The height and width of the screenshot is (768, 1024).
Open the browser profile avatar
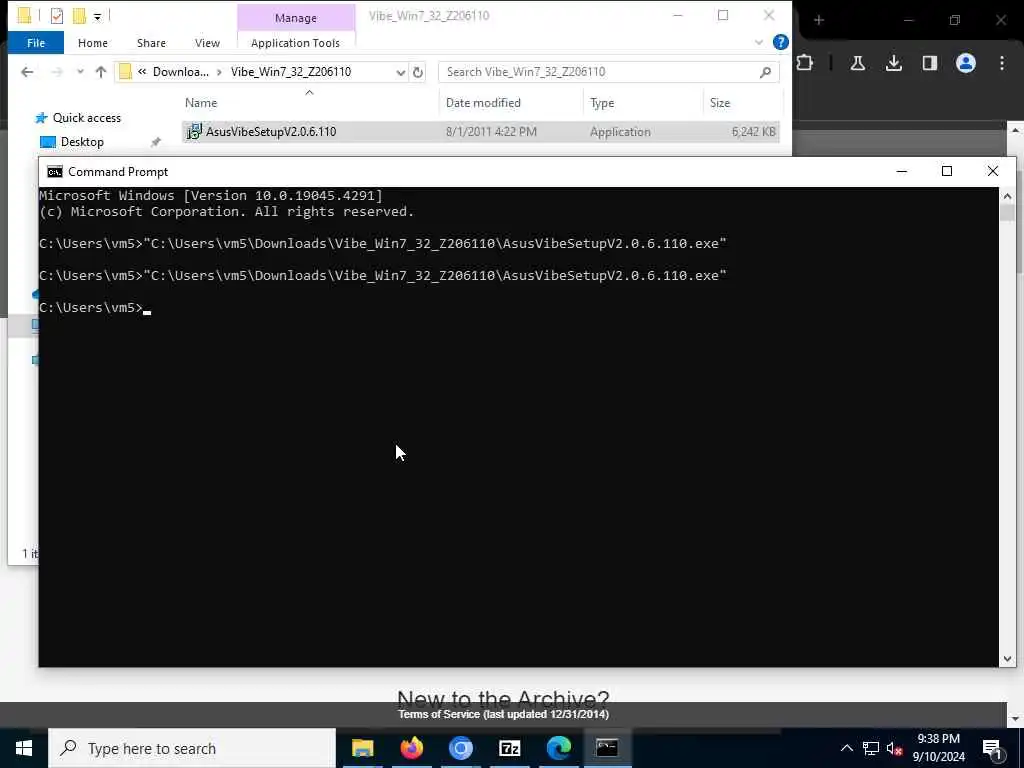pyautogui.click(x=966, y=63)
